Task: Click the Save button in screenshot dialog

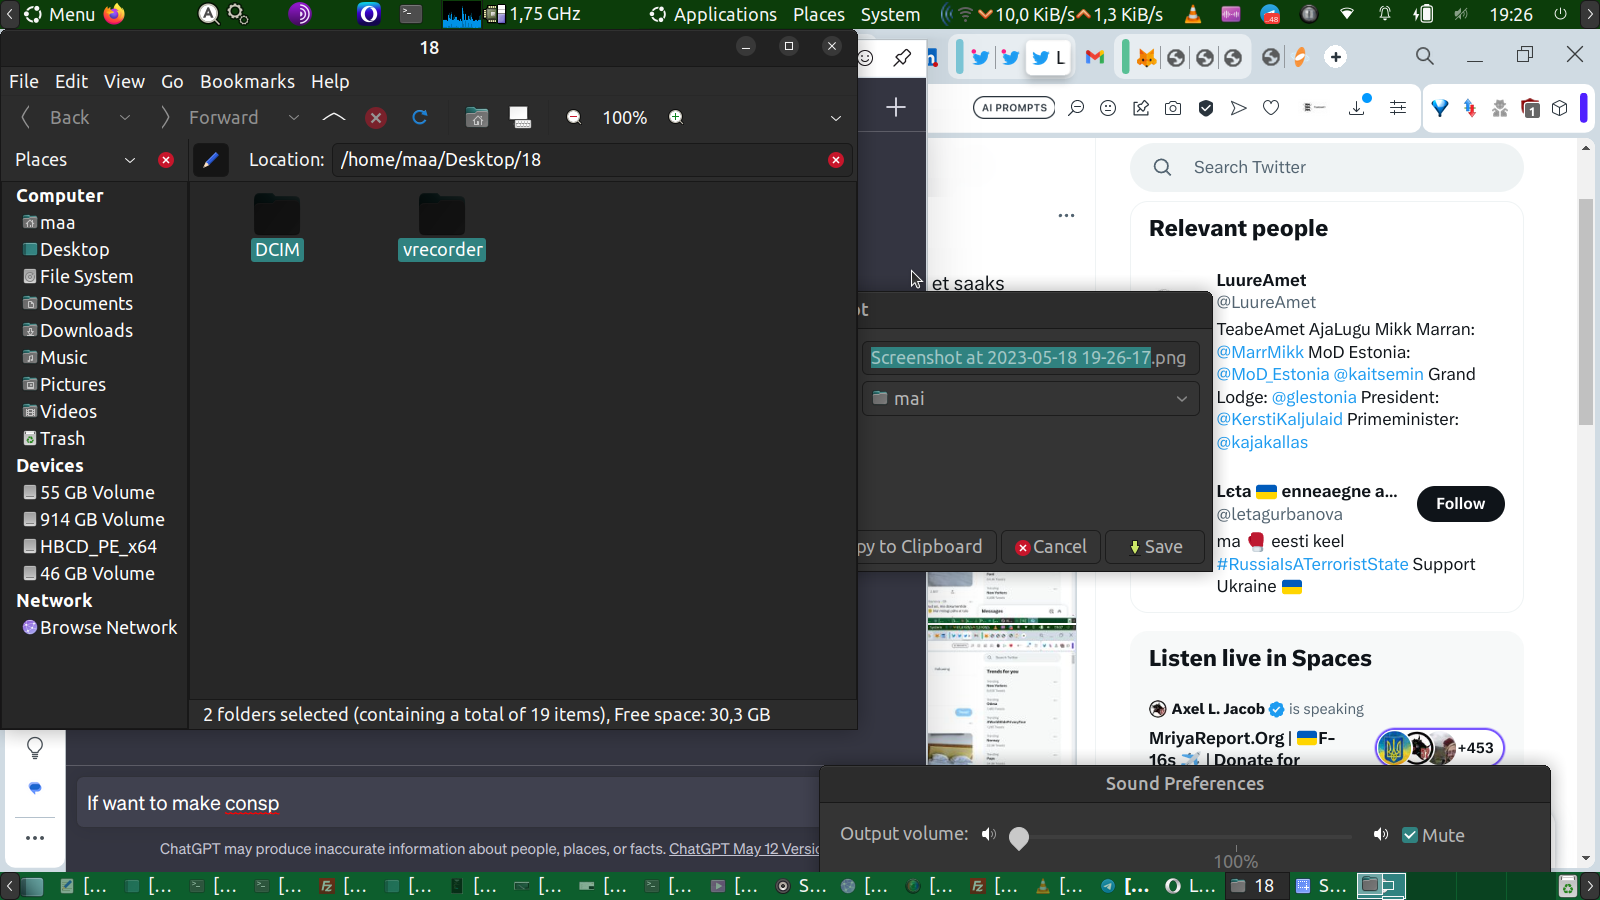Action: (x=1155, y=547)
